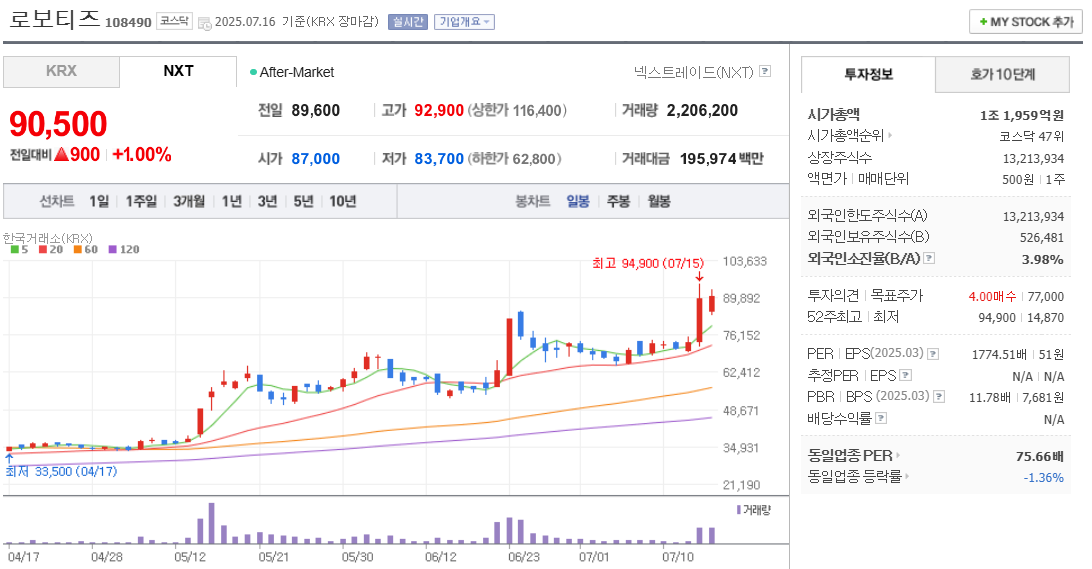Select the 1일 line chart period
The width and height of the screenshot is (1092, 569).
click(99, 201)
